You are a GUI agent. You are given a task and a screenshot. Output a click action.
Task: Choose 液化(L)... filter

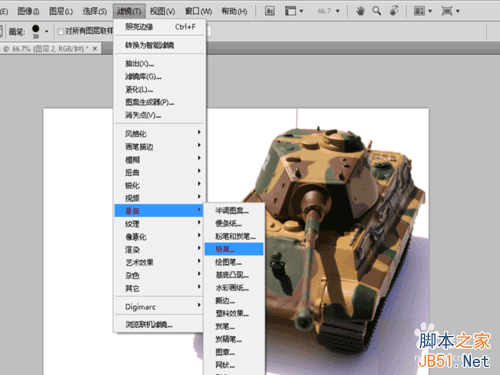(159, 89)
